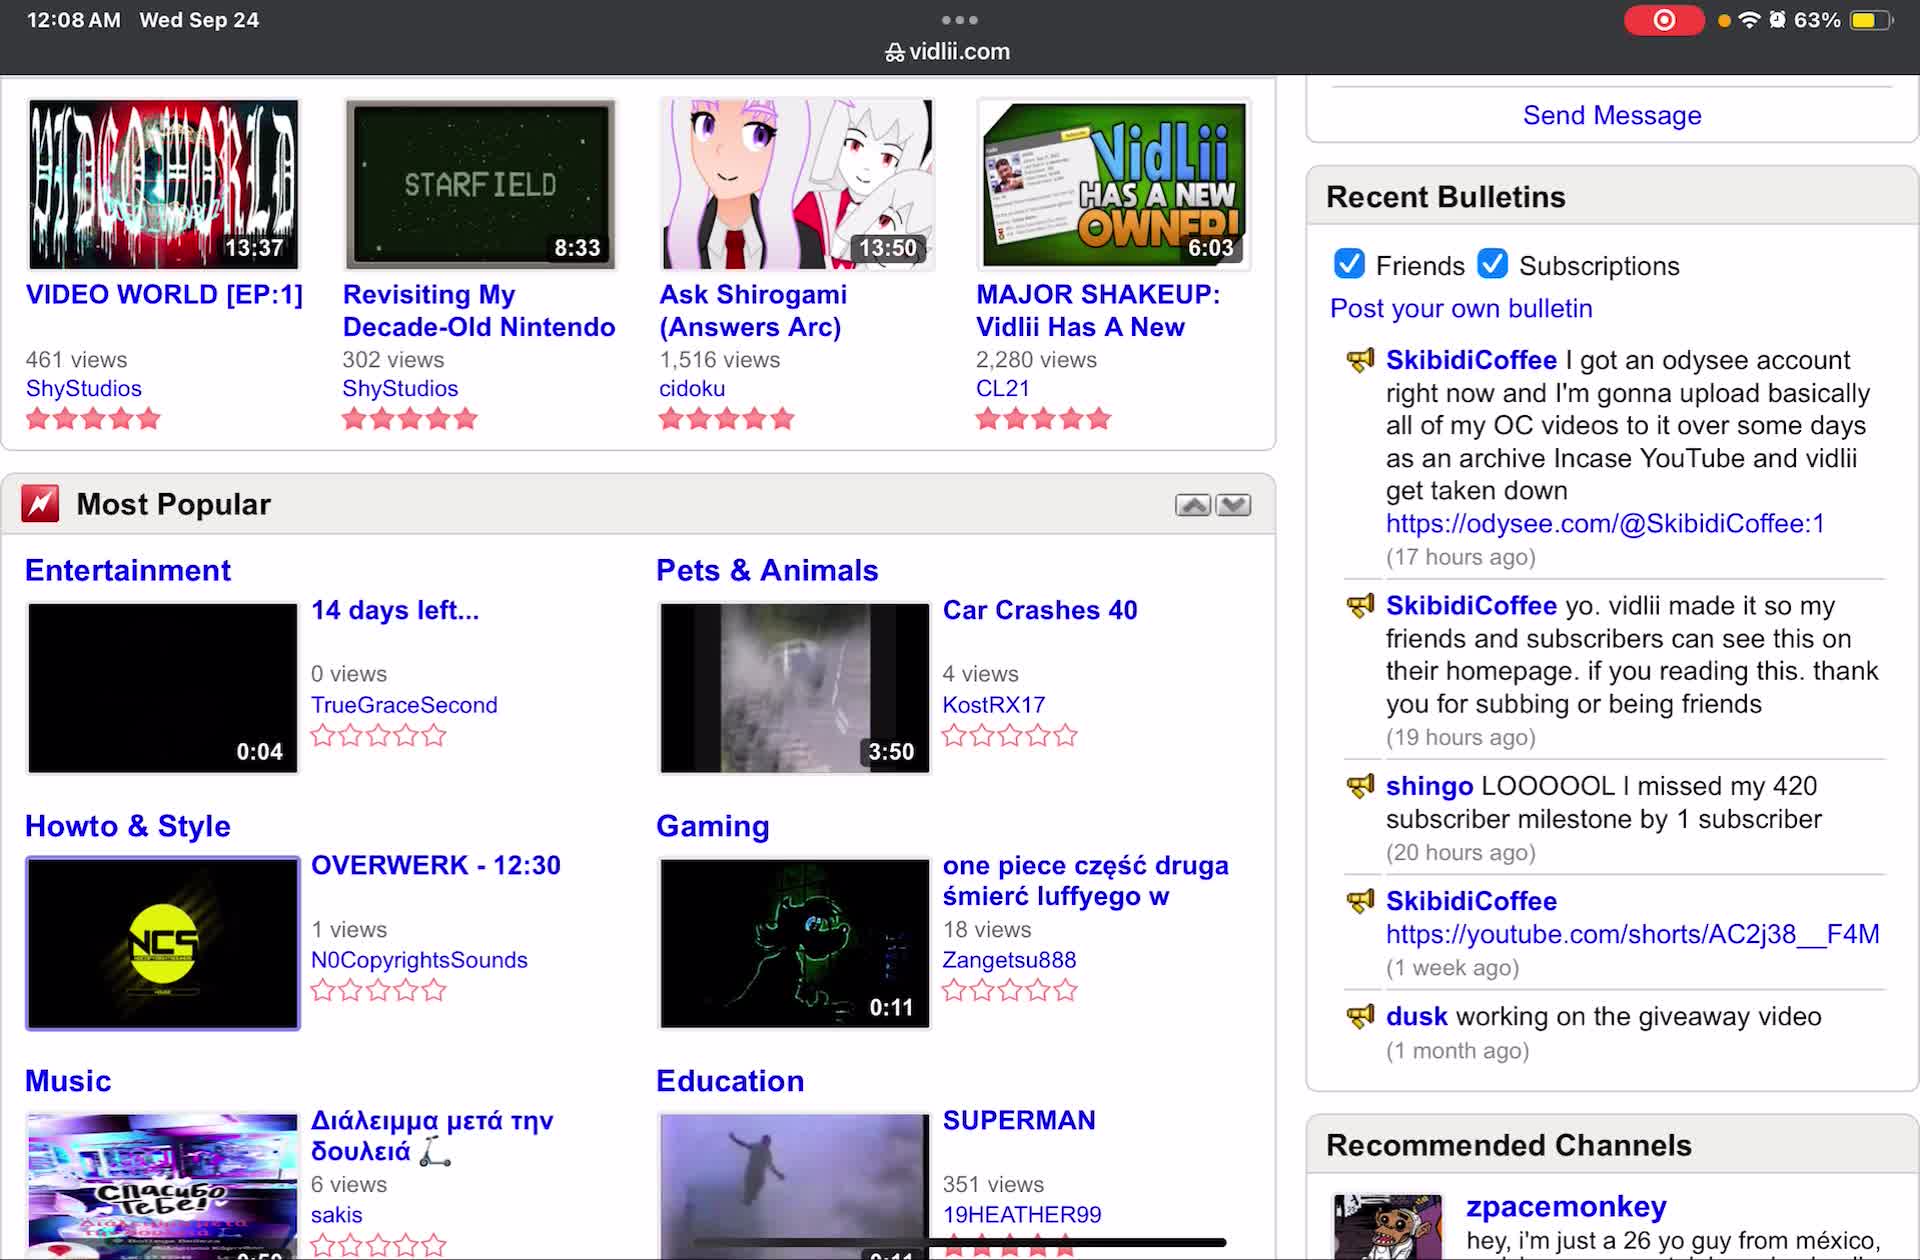Open the Gaming category
This screenshot has width=1920, height=1260.
[x=712, y=826]
